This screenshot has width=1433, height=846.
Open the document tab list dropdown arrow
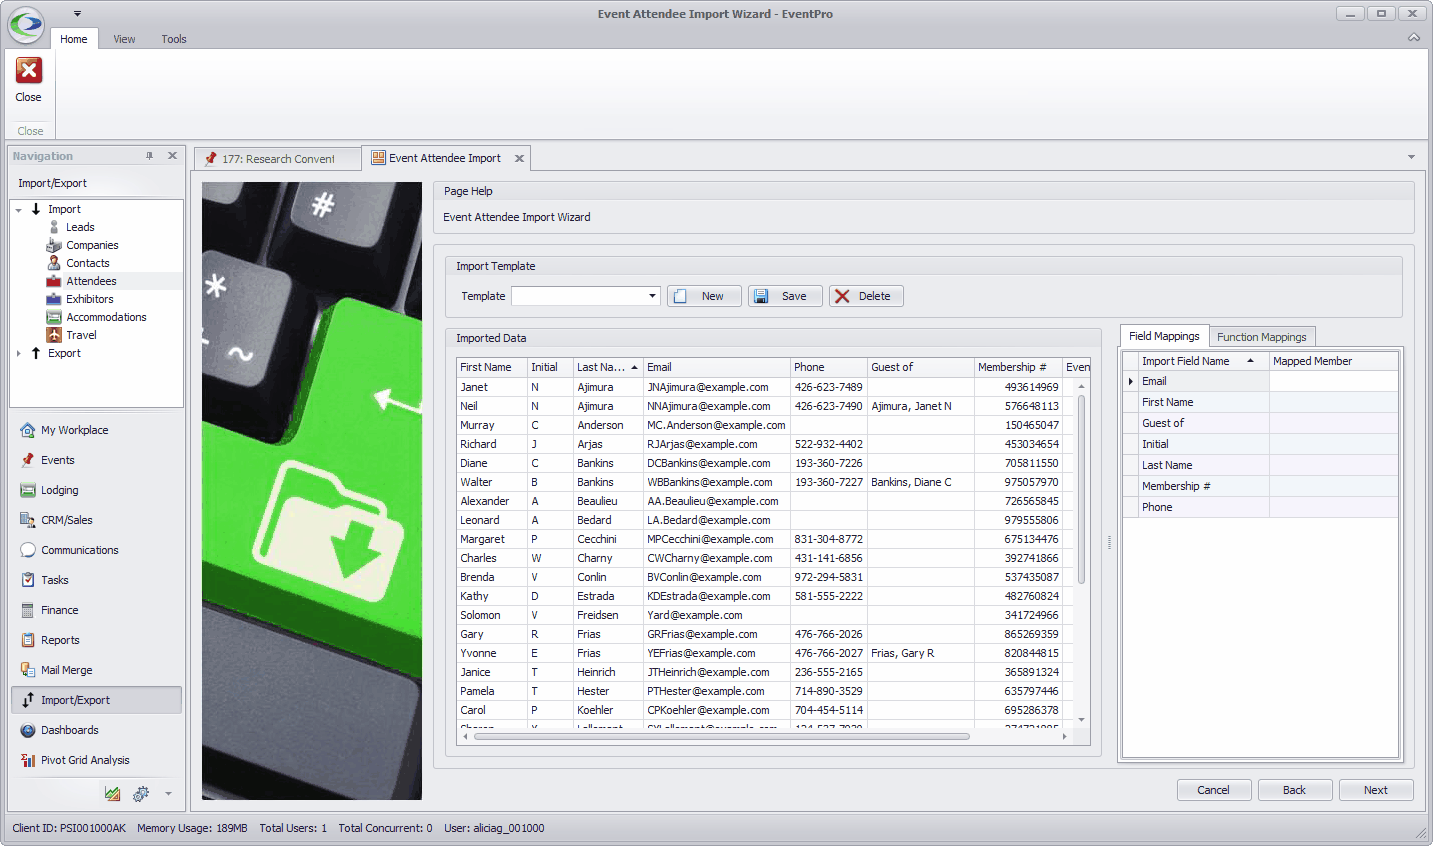point(1411,157)
